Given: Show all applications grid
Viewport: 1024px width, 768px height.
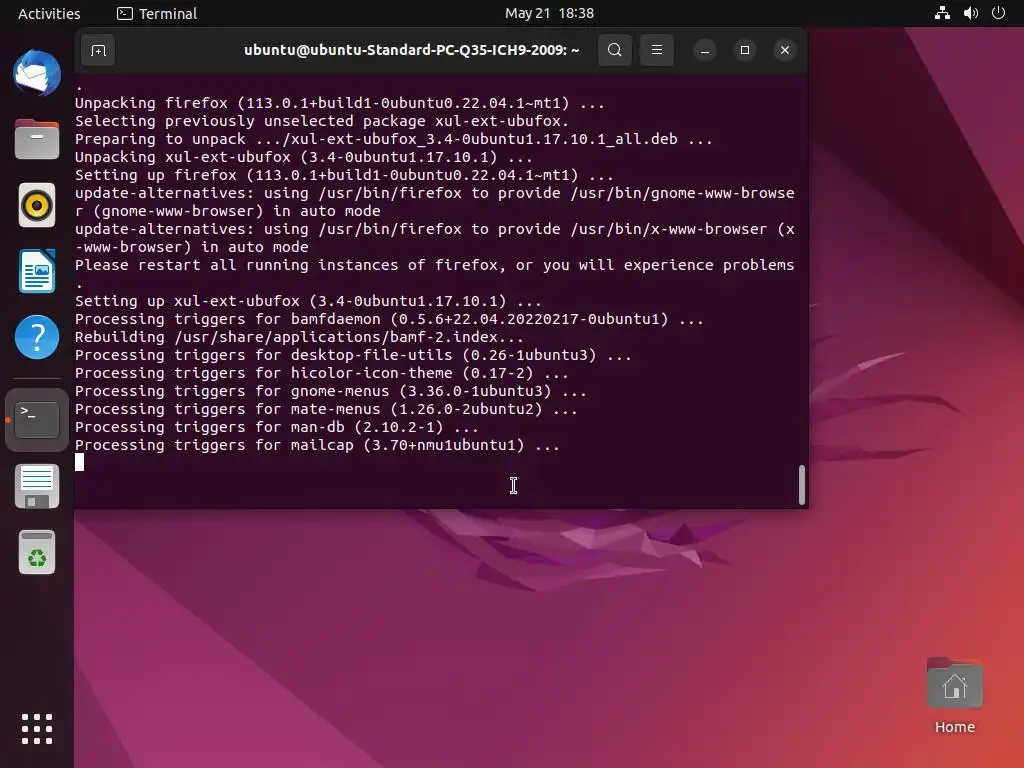Looking at the screenshot, I should click(37, 729).
